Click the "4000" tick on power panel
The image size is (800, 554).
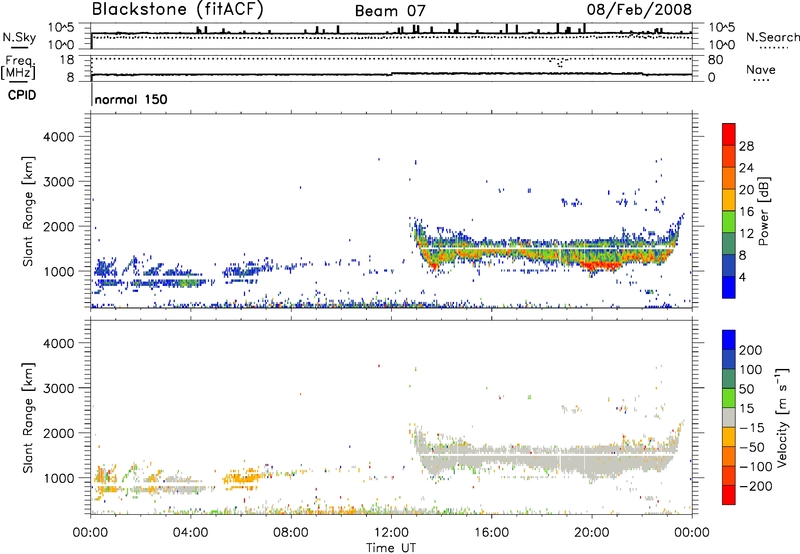59,137
